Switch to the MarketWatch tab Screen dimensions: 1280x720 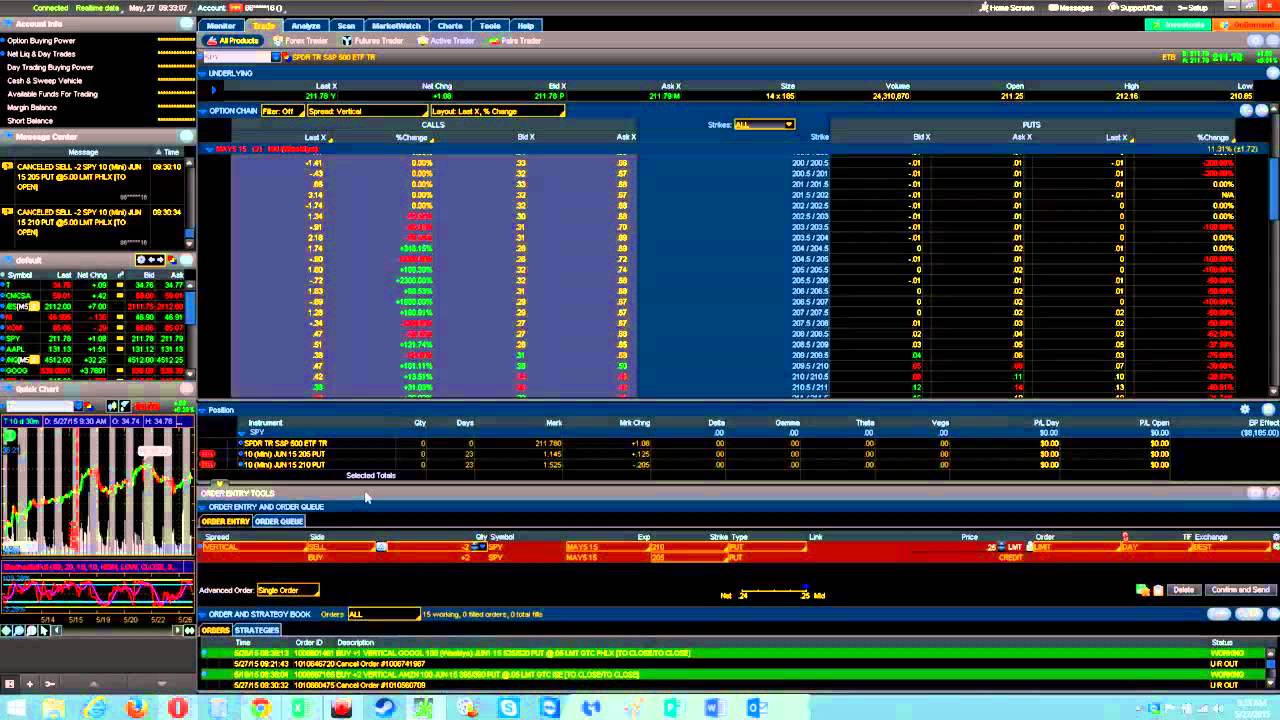coord(396,25)
